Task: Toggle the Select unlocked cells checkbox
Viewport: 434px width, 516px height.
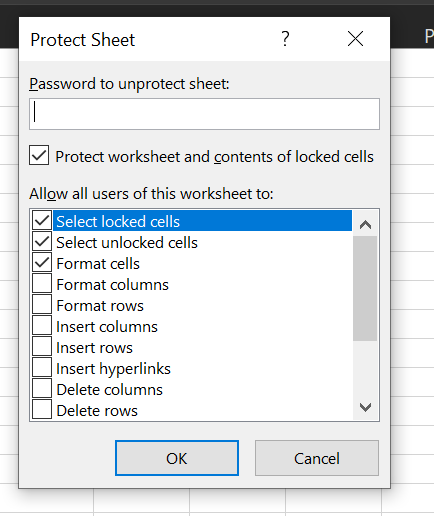Action: coord(42,241)
